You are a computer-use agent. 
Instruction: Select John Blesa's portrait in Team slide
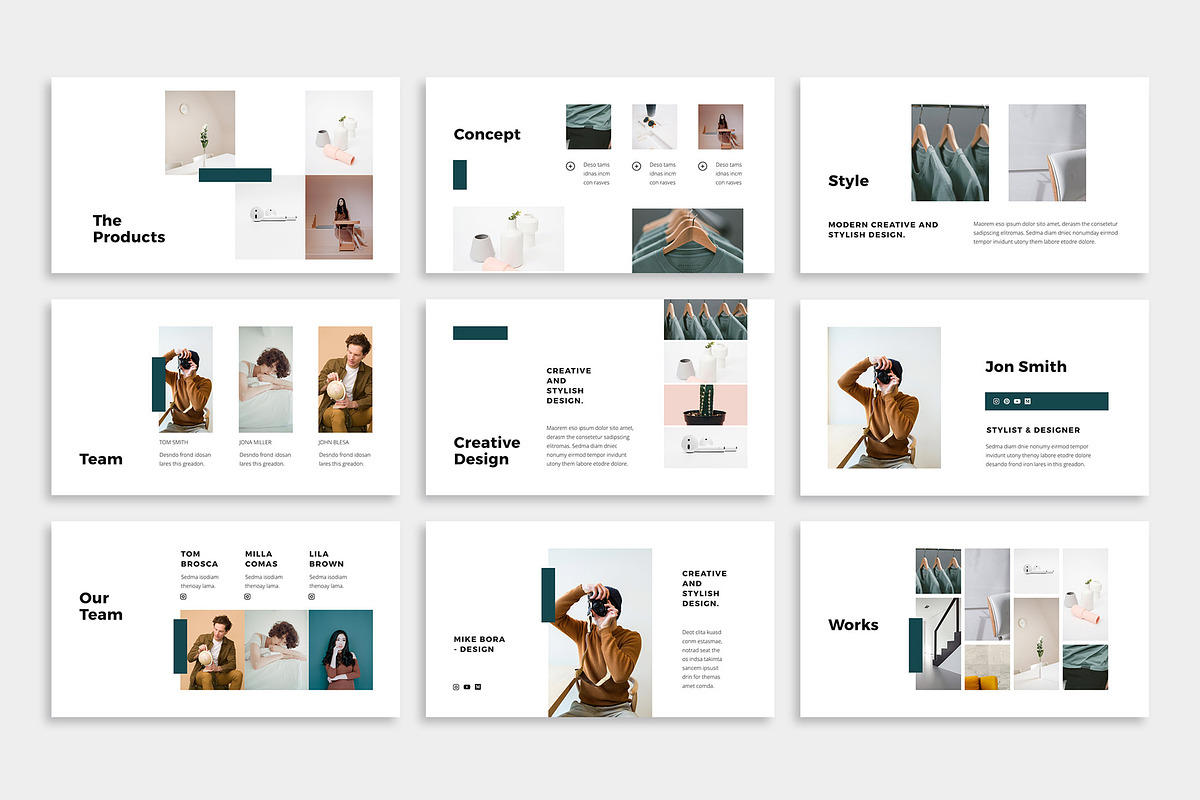click(345, 379)
